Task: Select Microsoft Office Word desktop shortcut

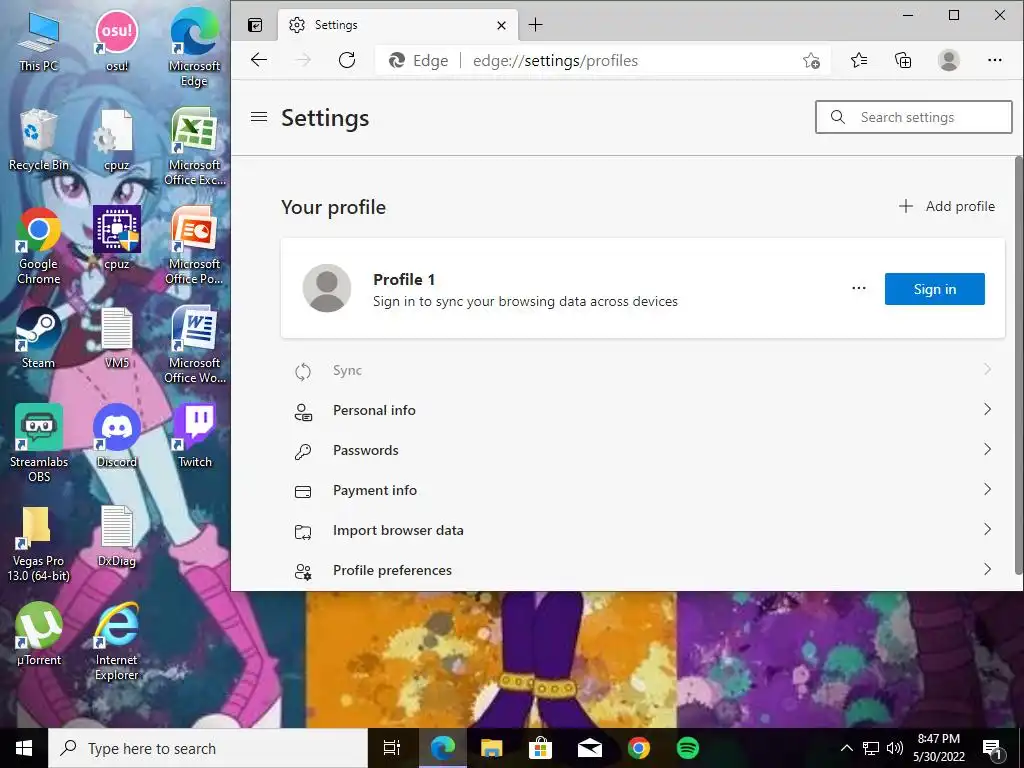Action: pos(195,345)
